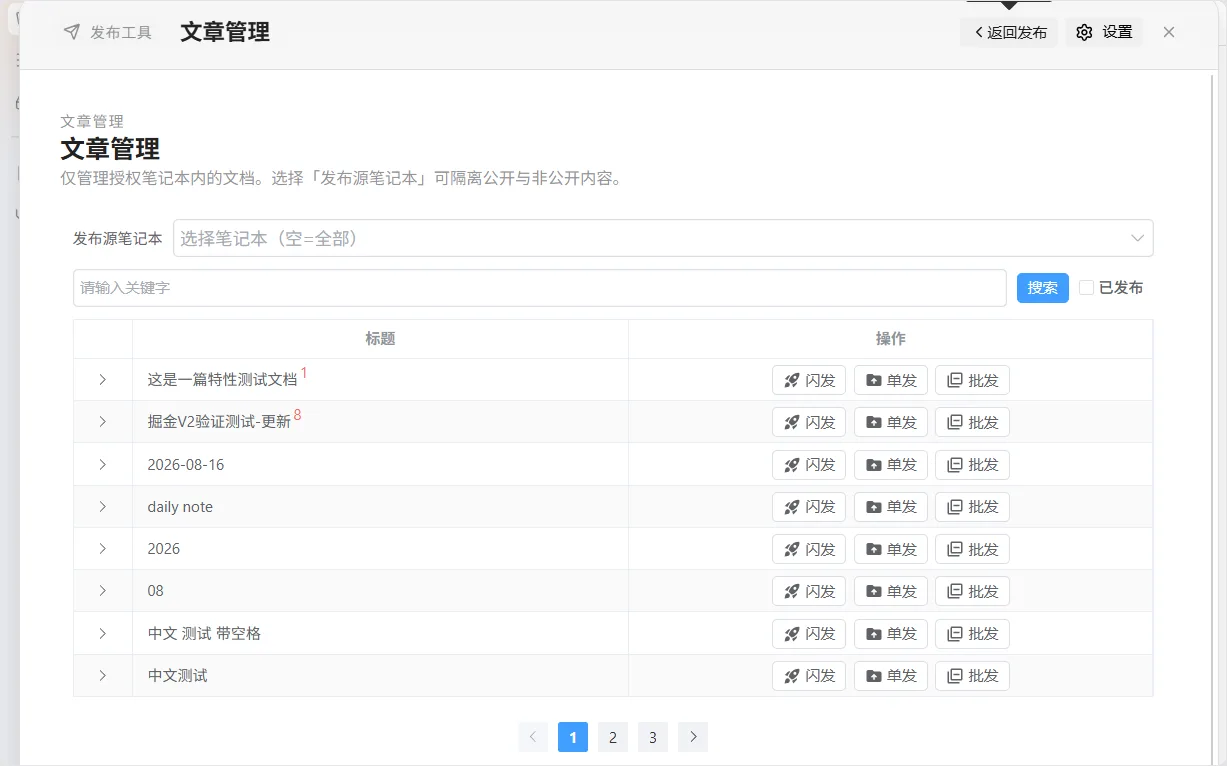Click the 操作 column header

[x=891, y=339]
